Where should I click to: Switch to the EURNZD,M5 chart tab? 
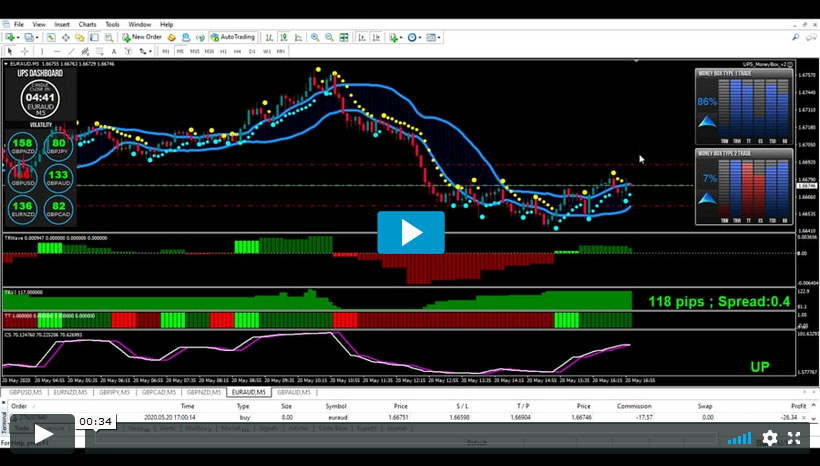pyautogui.click(x=70, y=392)
